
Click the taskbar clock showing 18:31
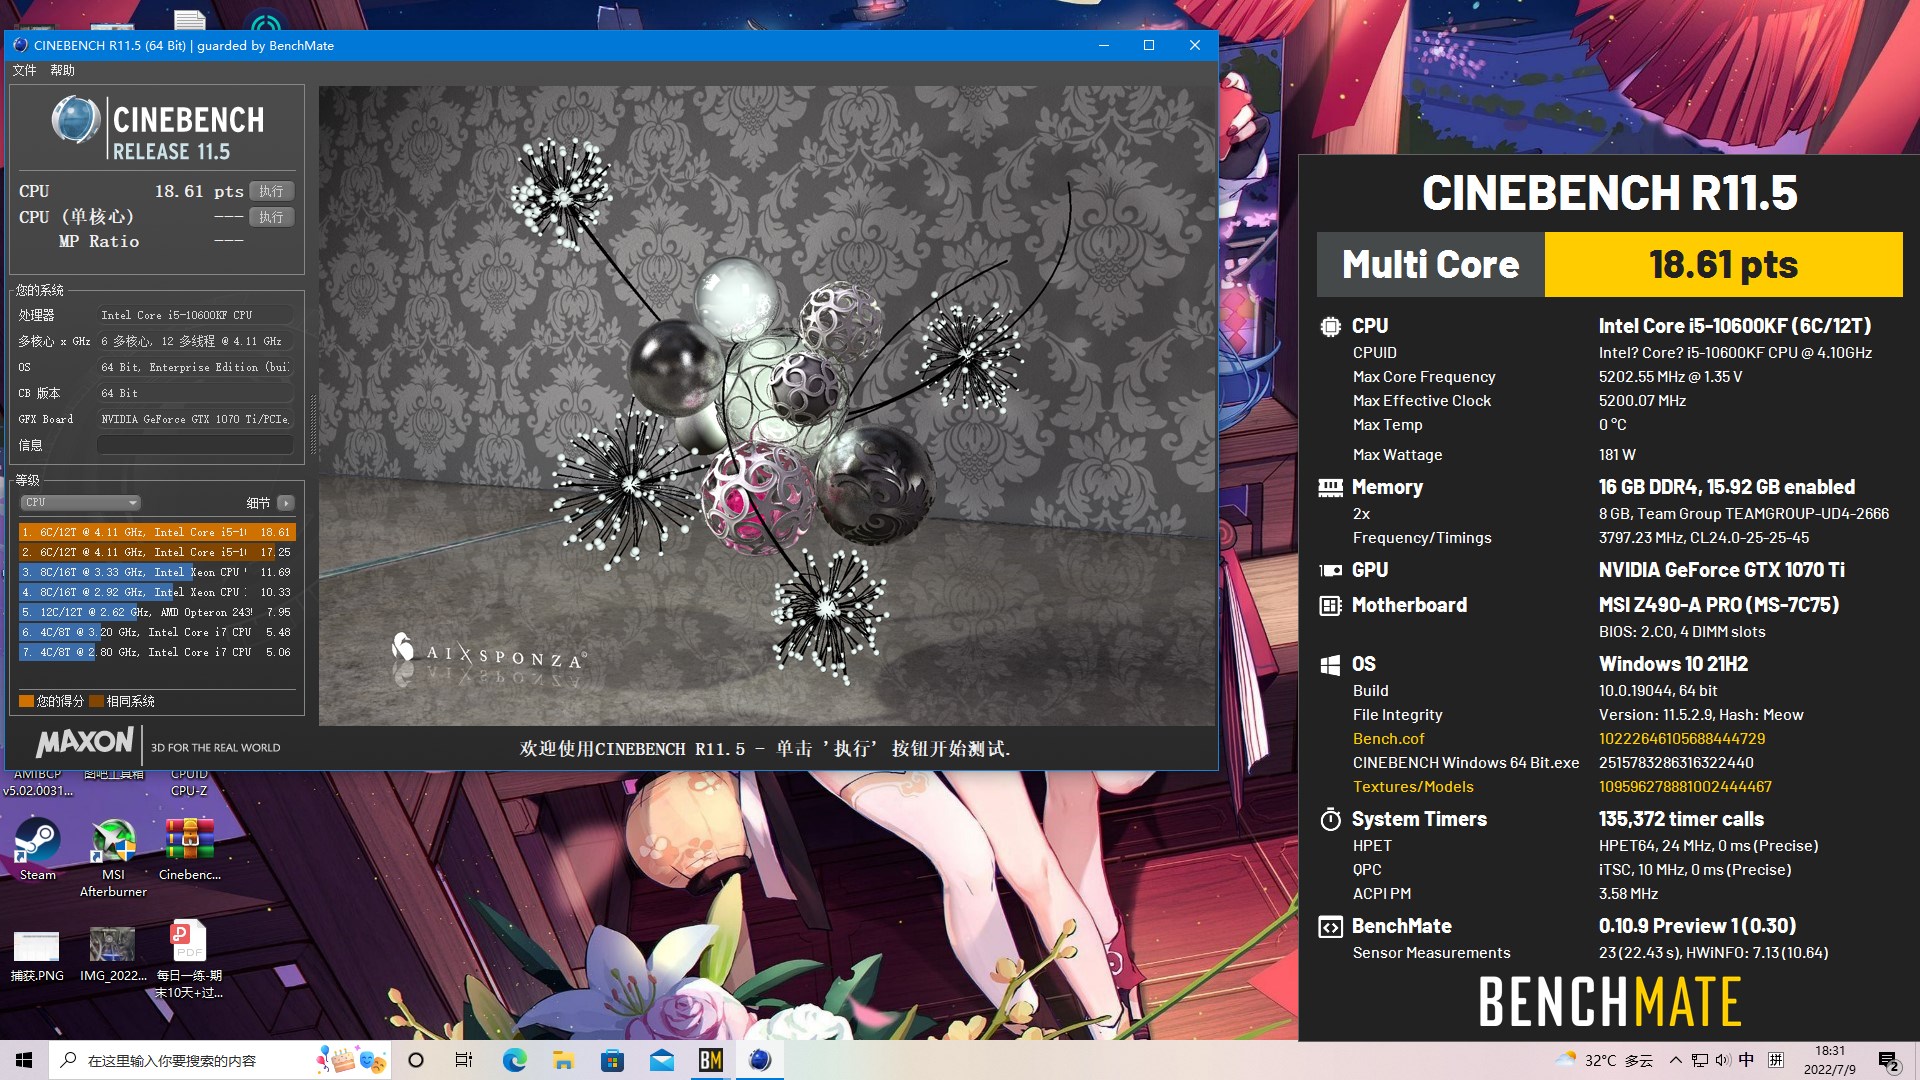(x=1829, y=1060)
